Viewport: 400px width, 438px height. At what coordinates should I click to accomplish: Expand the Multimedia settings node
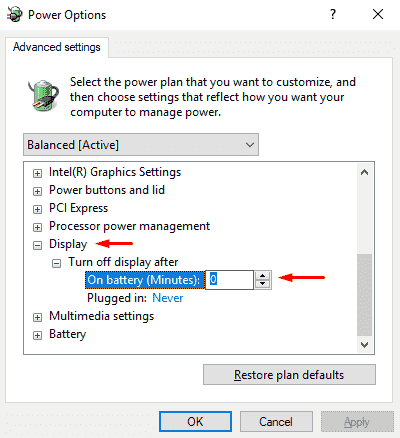37,317
